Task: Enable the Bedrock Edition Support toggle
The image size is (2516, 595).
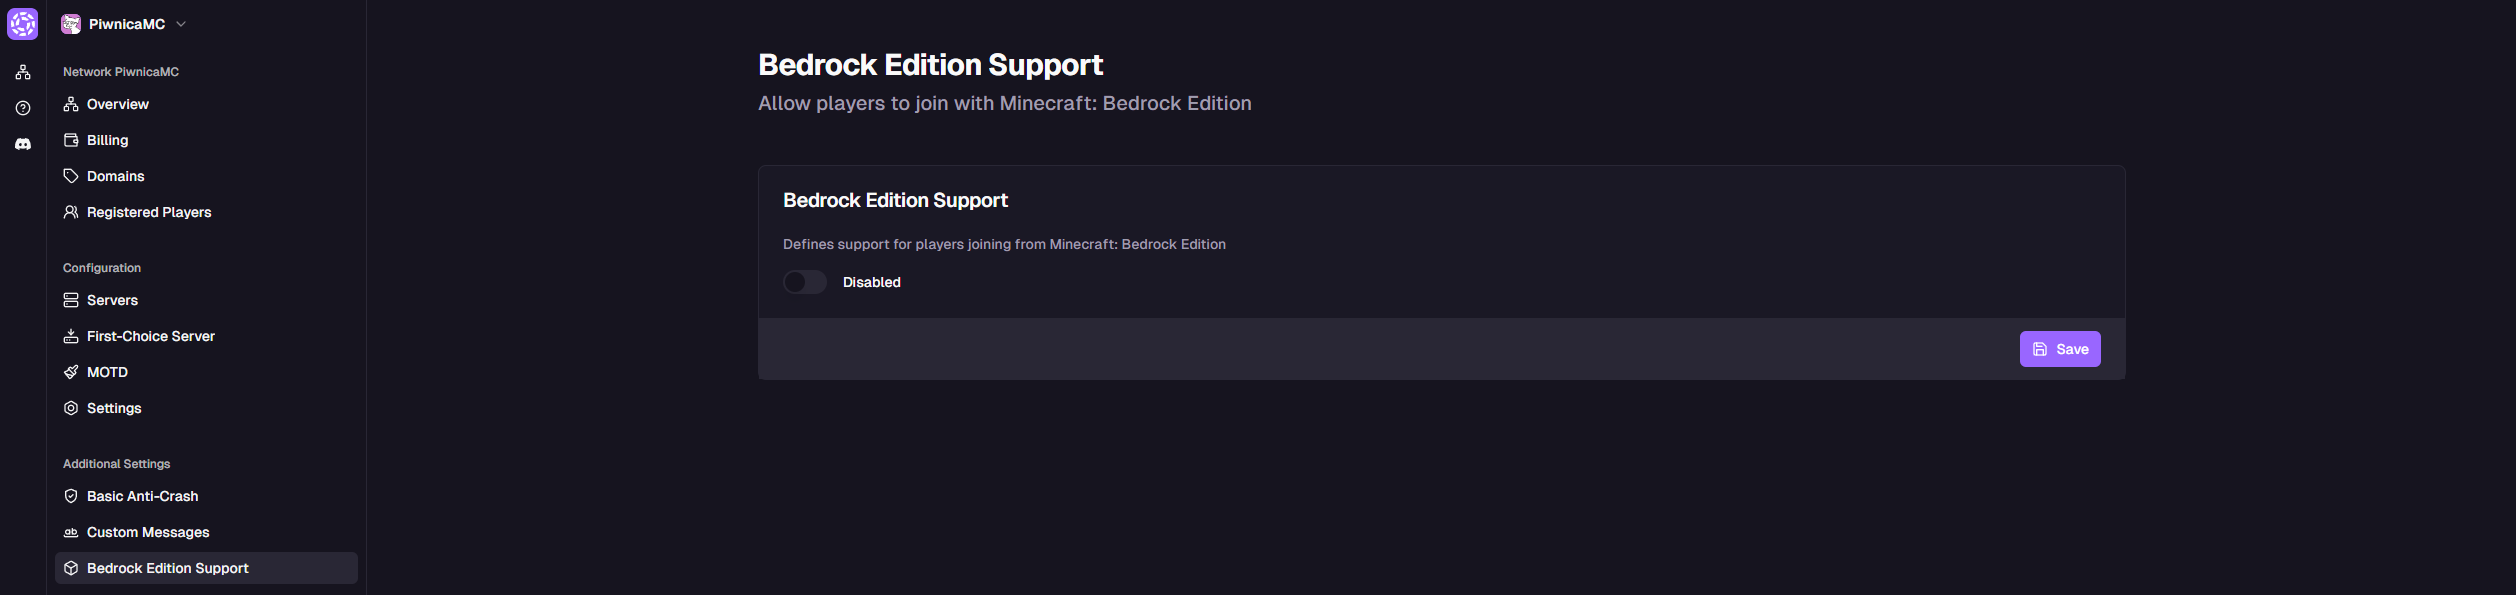Action: tap(805, 282)
